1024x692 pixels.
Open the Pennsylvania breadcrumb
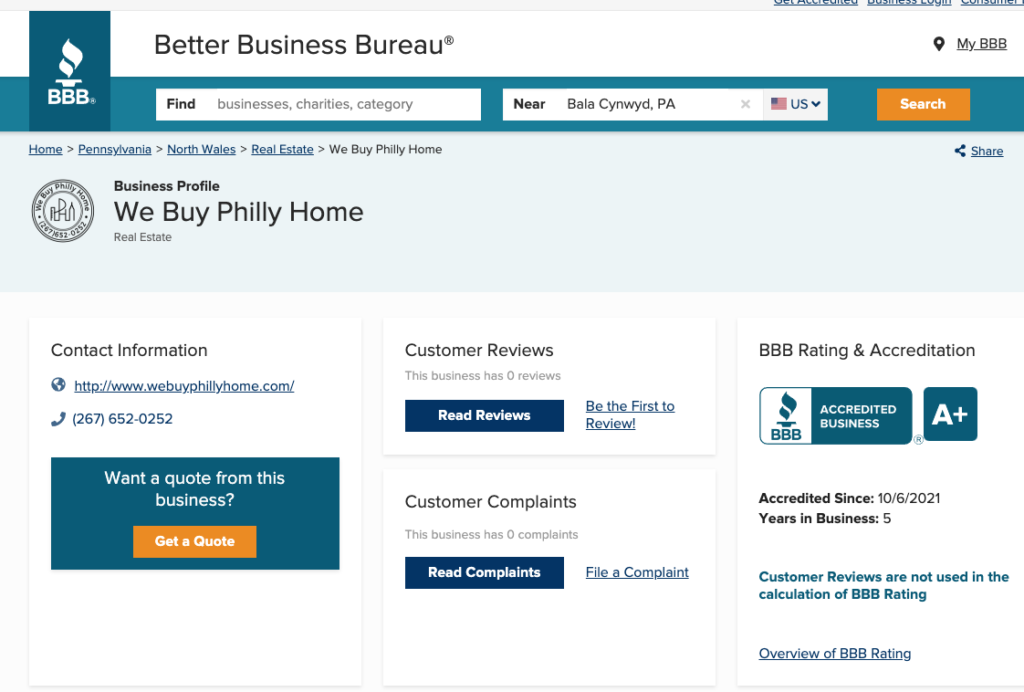tap(115, 149)
